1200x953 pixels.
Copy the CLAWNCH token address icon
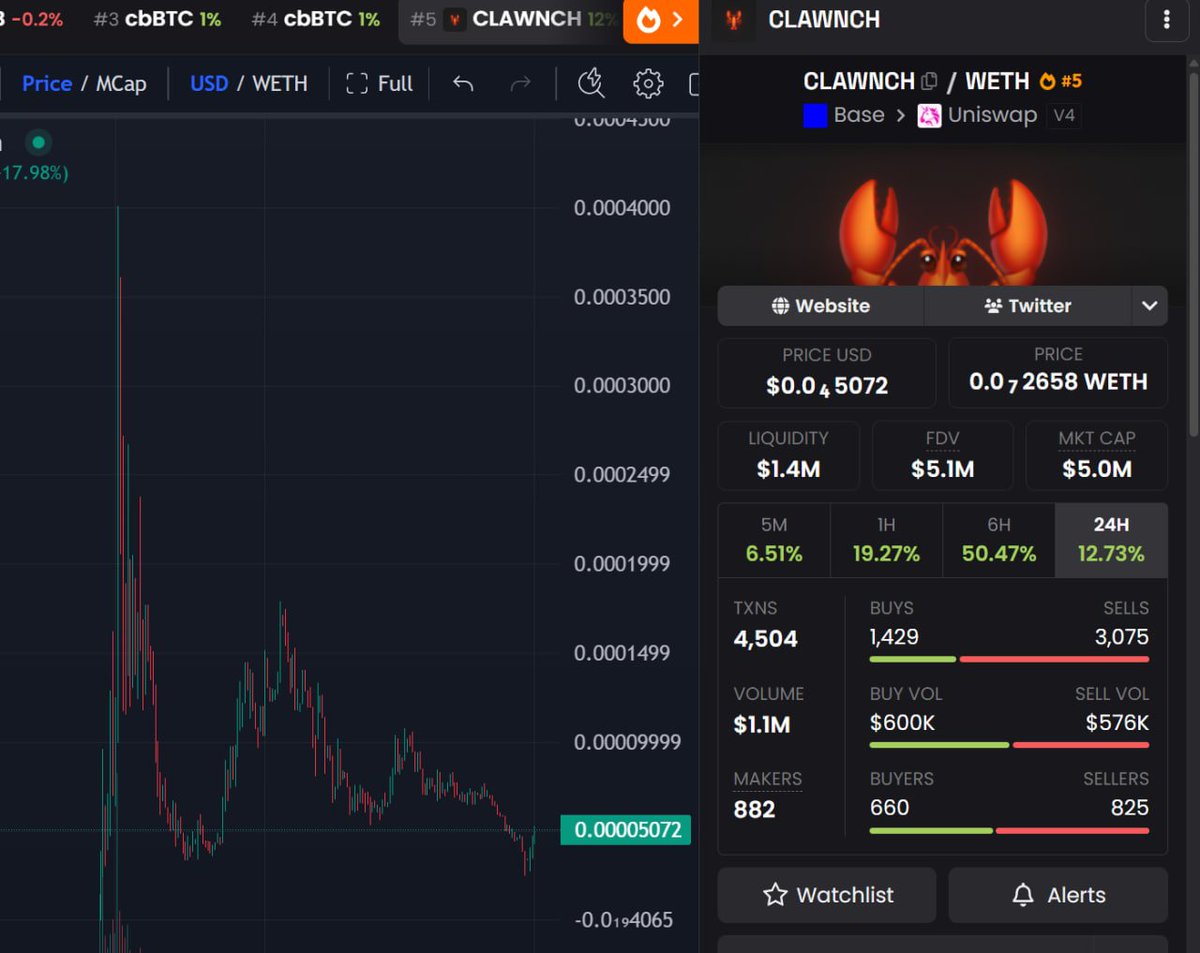(929, 81)
